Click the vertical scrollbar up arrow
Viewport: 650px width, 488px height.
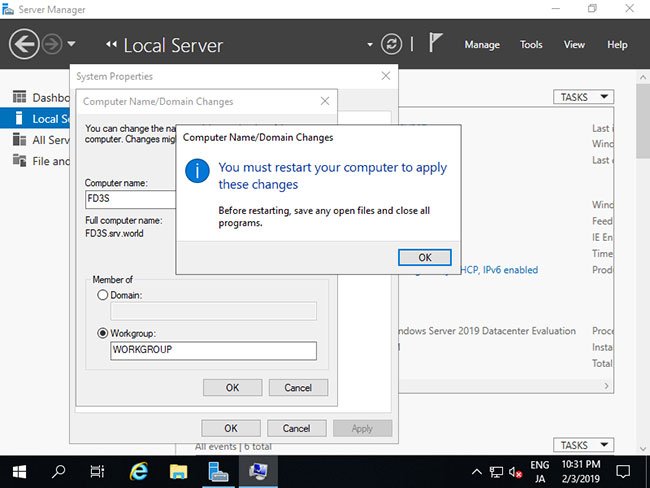click(643, 77)
